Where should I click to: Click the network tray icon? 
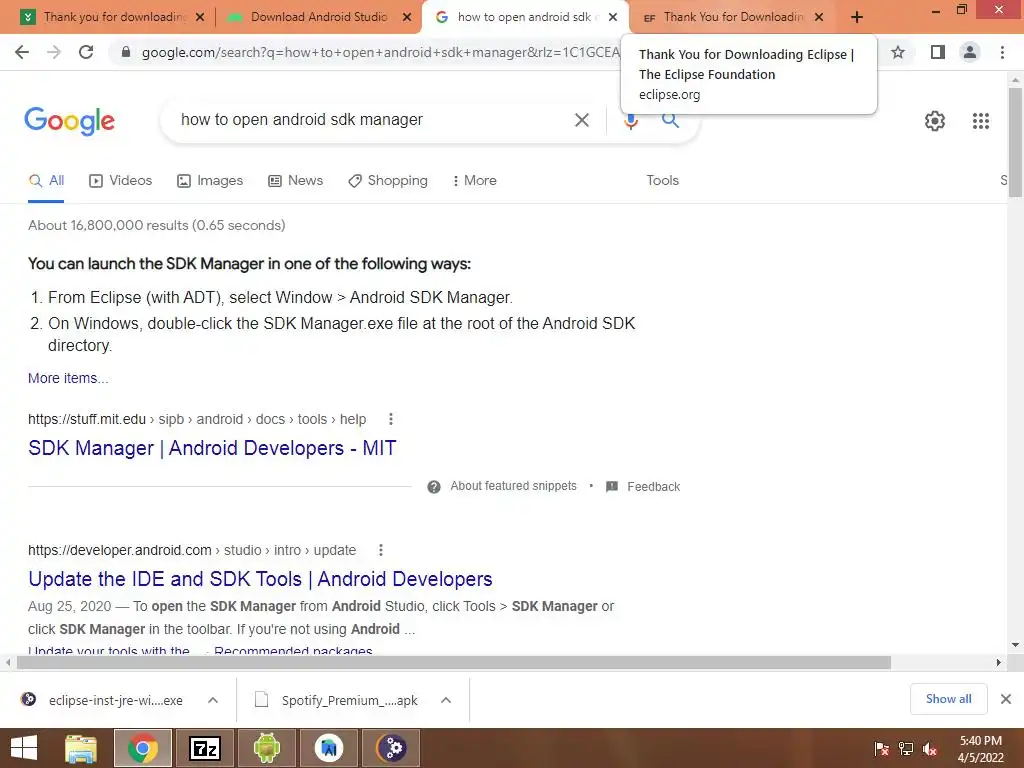906,749
